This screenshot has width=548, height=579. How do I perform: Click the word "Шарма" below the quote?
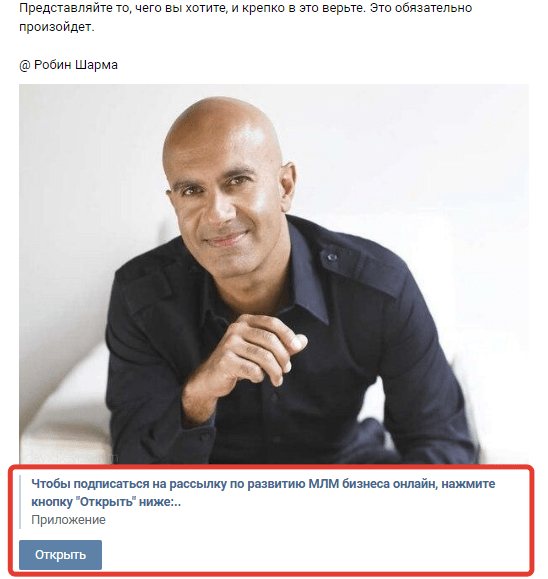[96, 65]
